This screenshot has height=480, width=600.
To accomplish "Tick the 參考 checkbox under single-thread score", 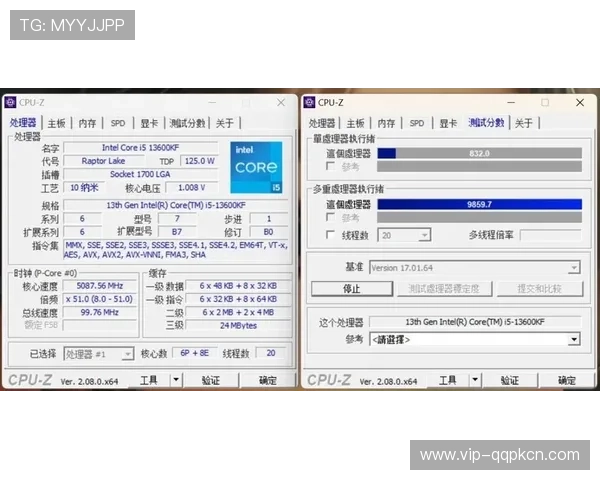I will [x=331, y=166].
